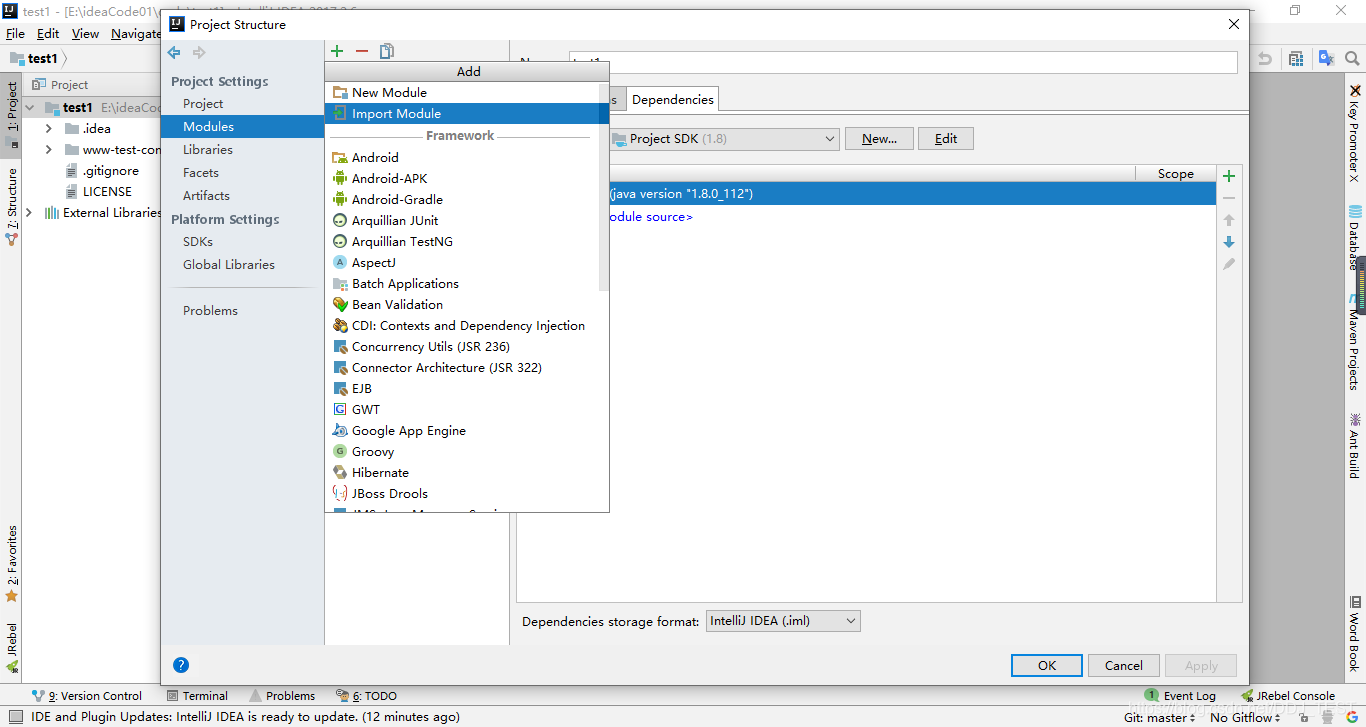Click the Copy module icon
Screen dimensions: 1366x727
pos(387,51)
